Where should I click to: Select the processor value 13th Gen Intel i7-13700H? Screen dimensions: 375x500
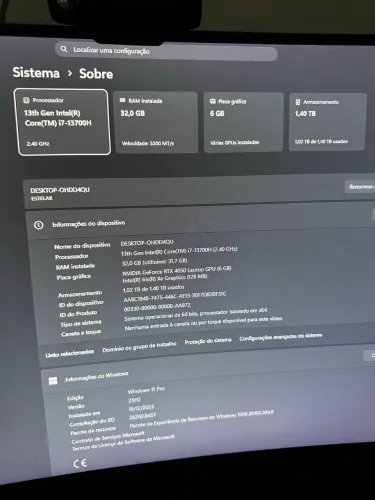[179, 251]
